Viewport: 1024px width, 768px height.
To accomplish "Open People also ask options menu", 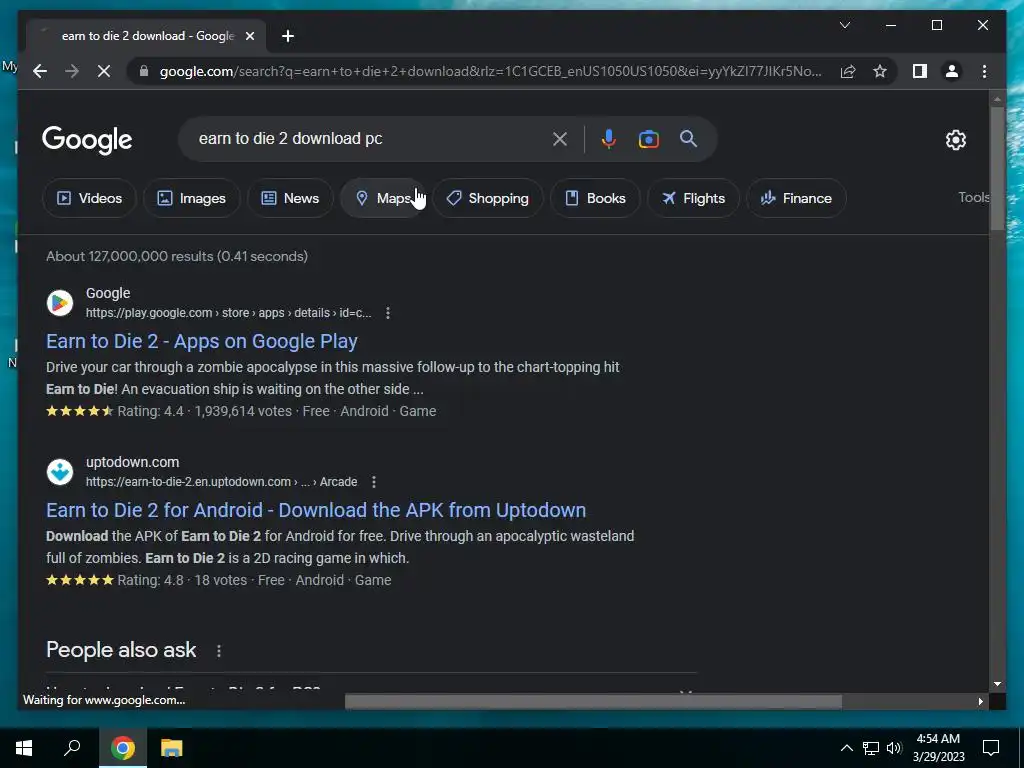I will [219, 650].
